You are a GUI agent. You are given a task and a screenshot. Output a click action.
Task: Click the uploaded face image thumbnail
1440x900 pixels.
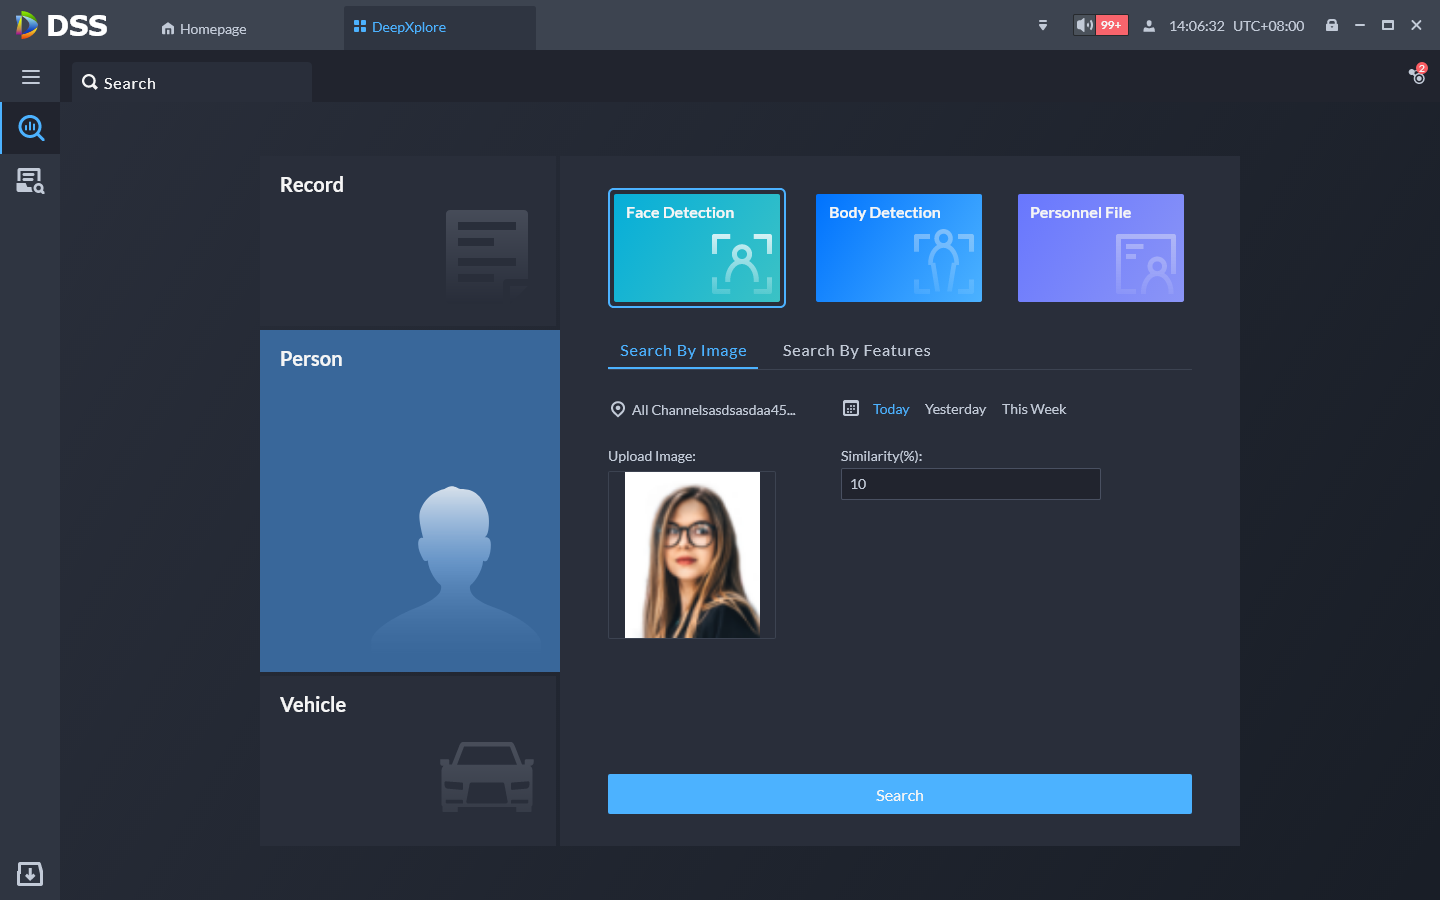692,555
